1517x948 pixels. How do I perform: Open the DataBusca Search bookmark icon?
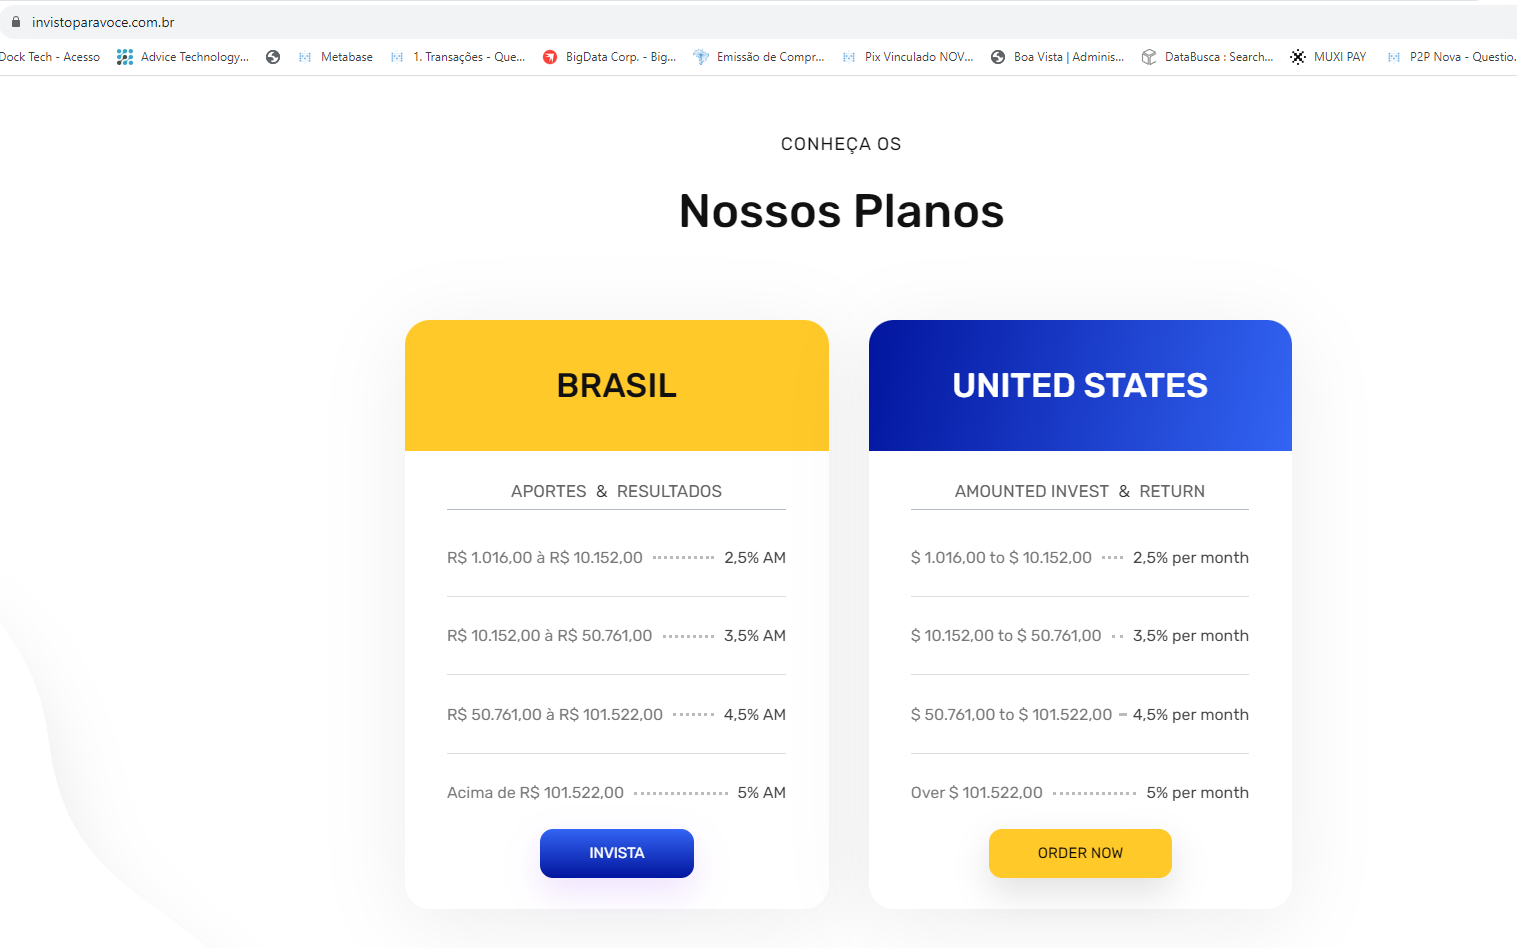tap(1149, 57)
